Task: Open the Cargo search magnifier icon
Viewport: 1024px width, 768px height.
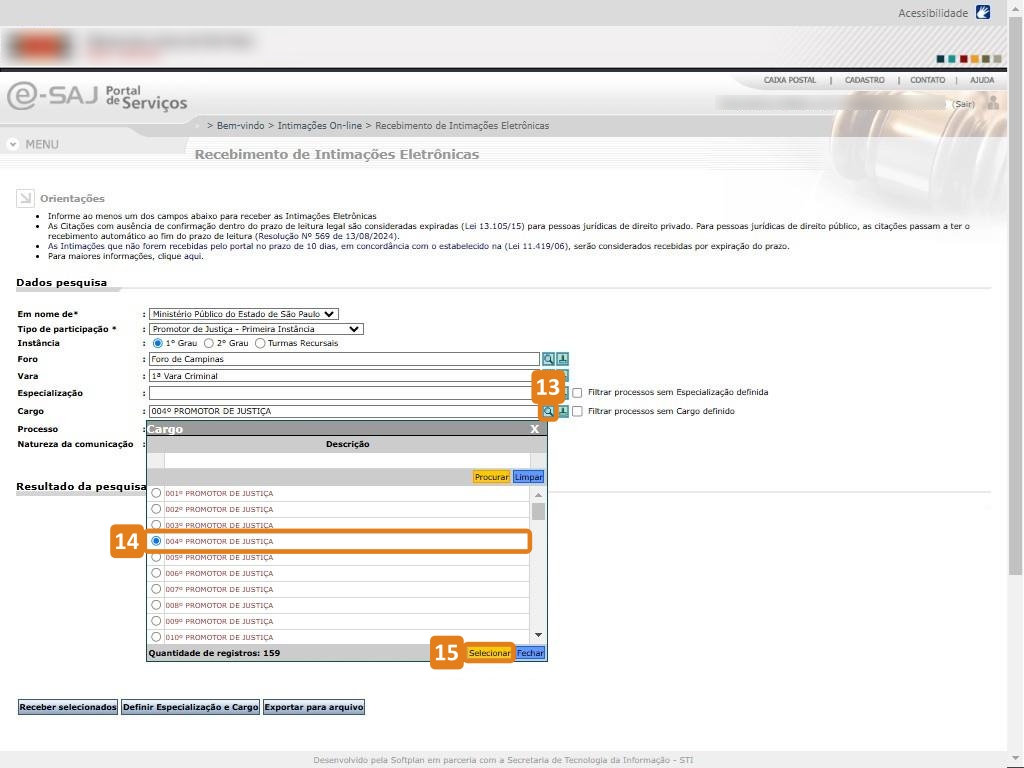Action: pyautogui.click(x=548, y=411)
